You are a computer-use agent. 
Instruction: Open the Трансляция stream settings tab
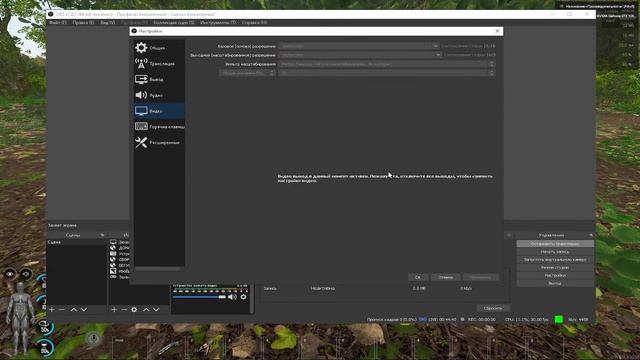(159, 64)
